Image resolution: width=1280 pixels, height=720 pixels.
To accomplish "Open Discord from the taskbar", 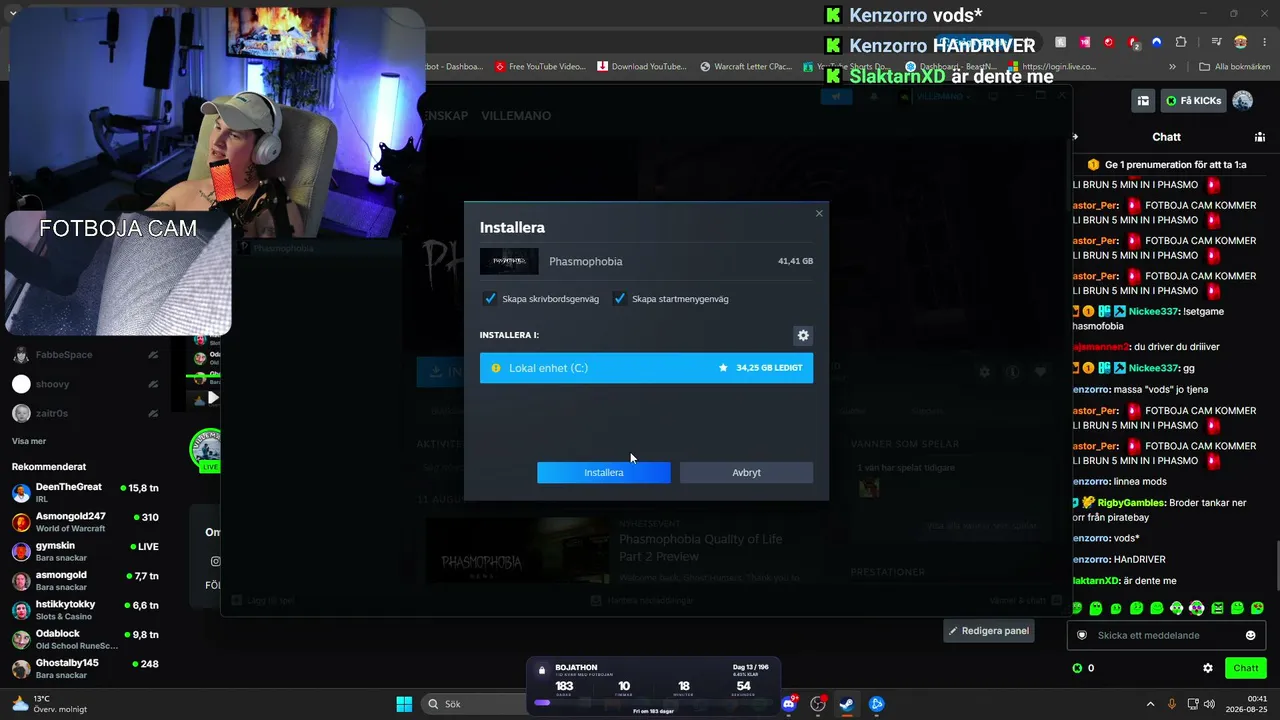I will coord(789,703).
